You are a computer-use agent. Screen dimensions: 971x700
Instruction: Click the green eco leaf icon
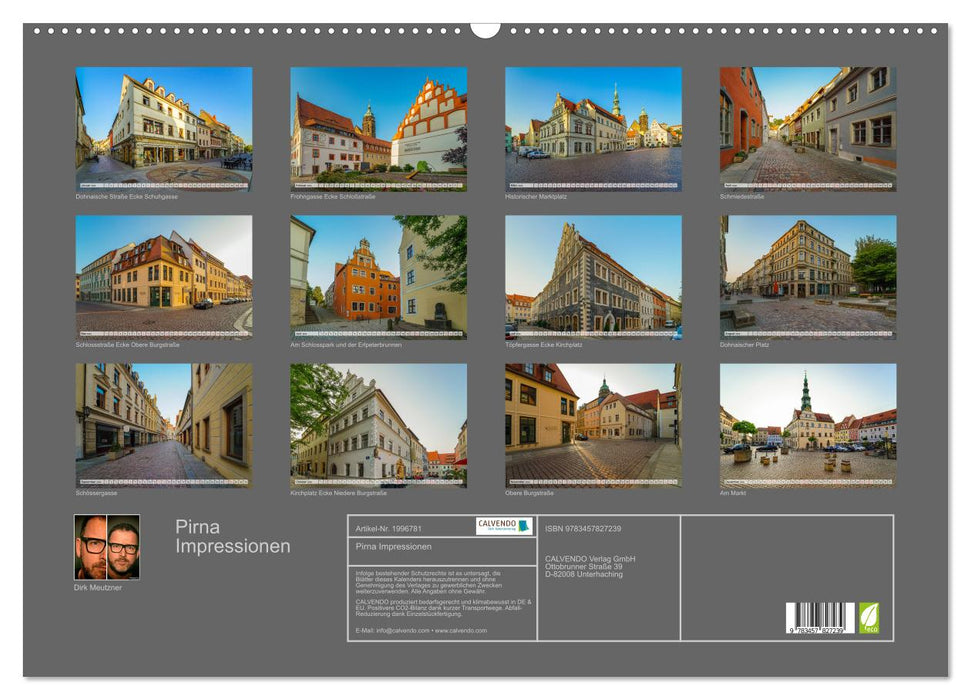point(871,617)
